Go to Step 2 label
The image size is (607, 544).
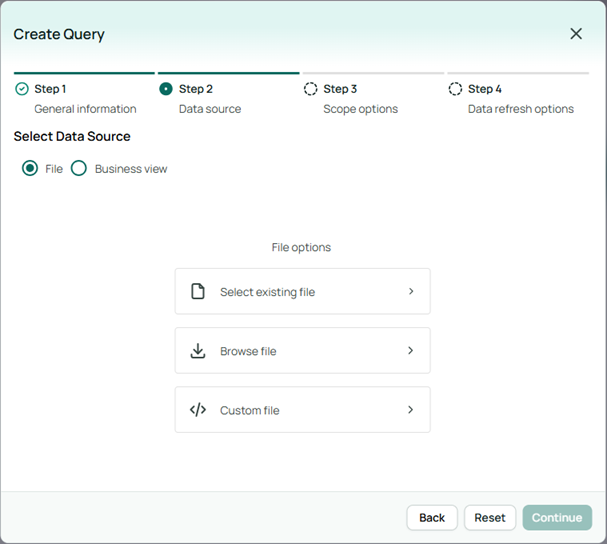coord(195,89)
